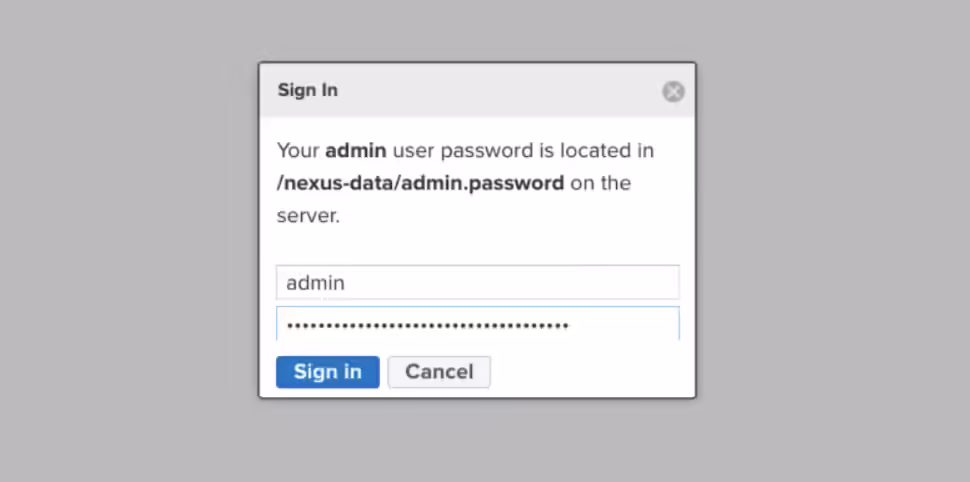Click the "Sign In" heading text
Screen dimensions: 970x482
click(307, 90)
